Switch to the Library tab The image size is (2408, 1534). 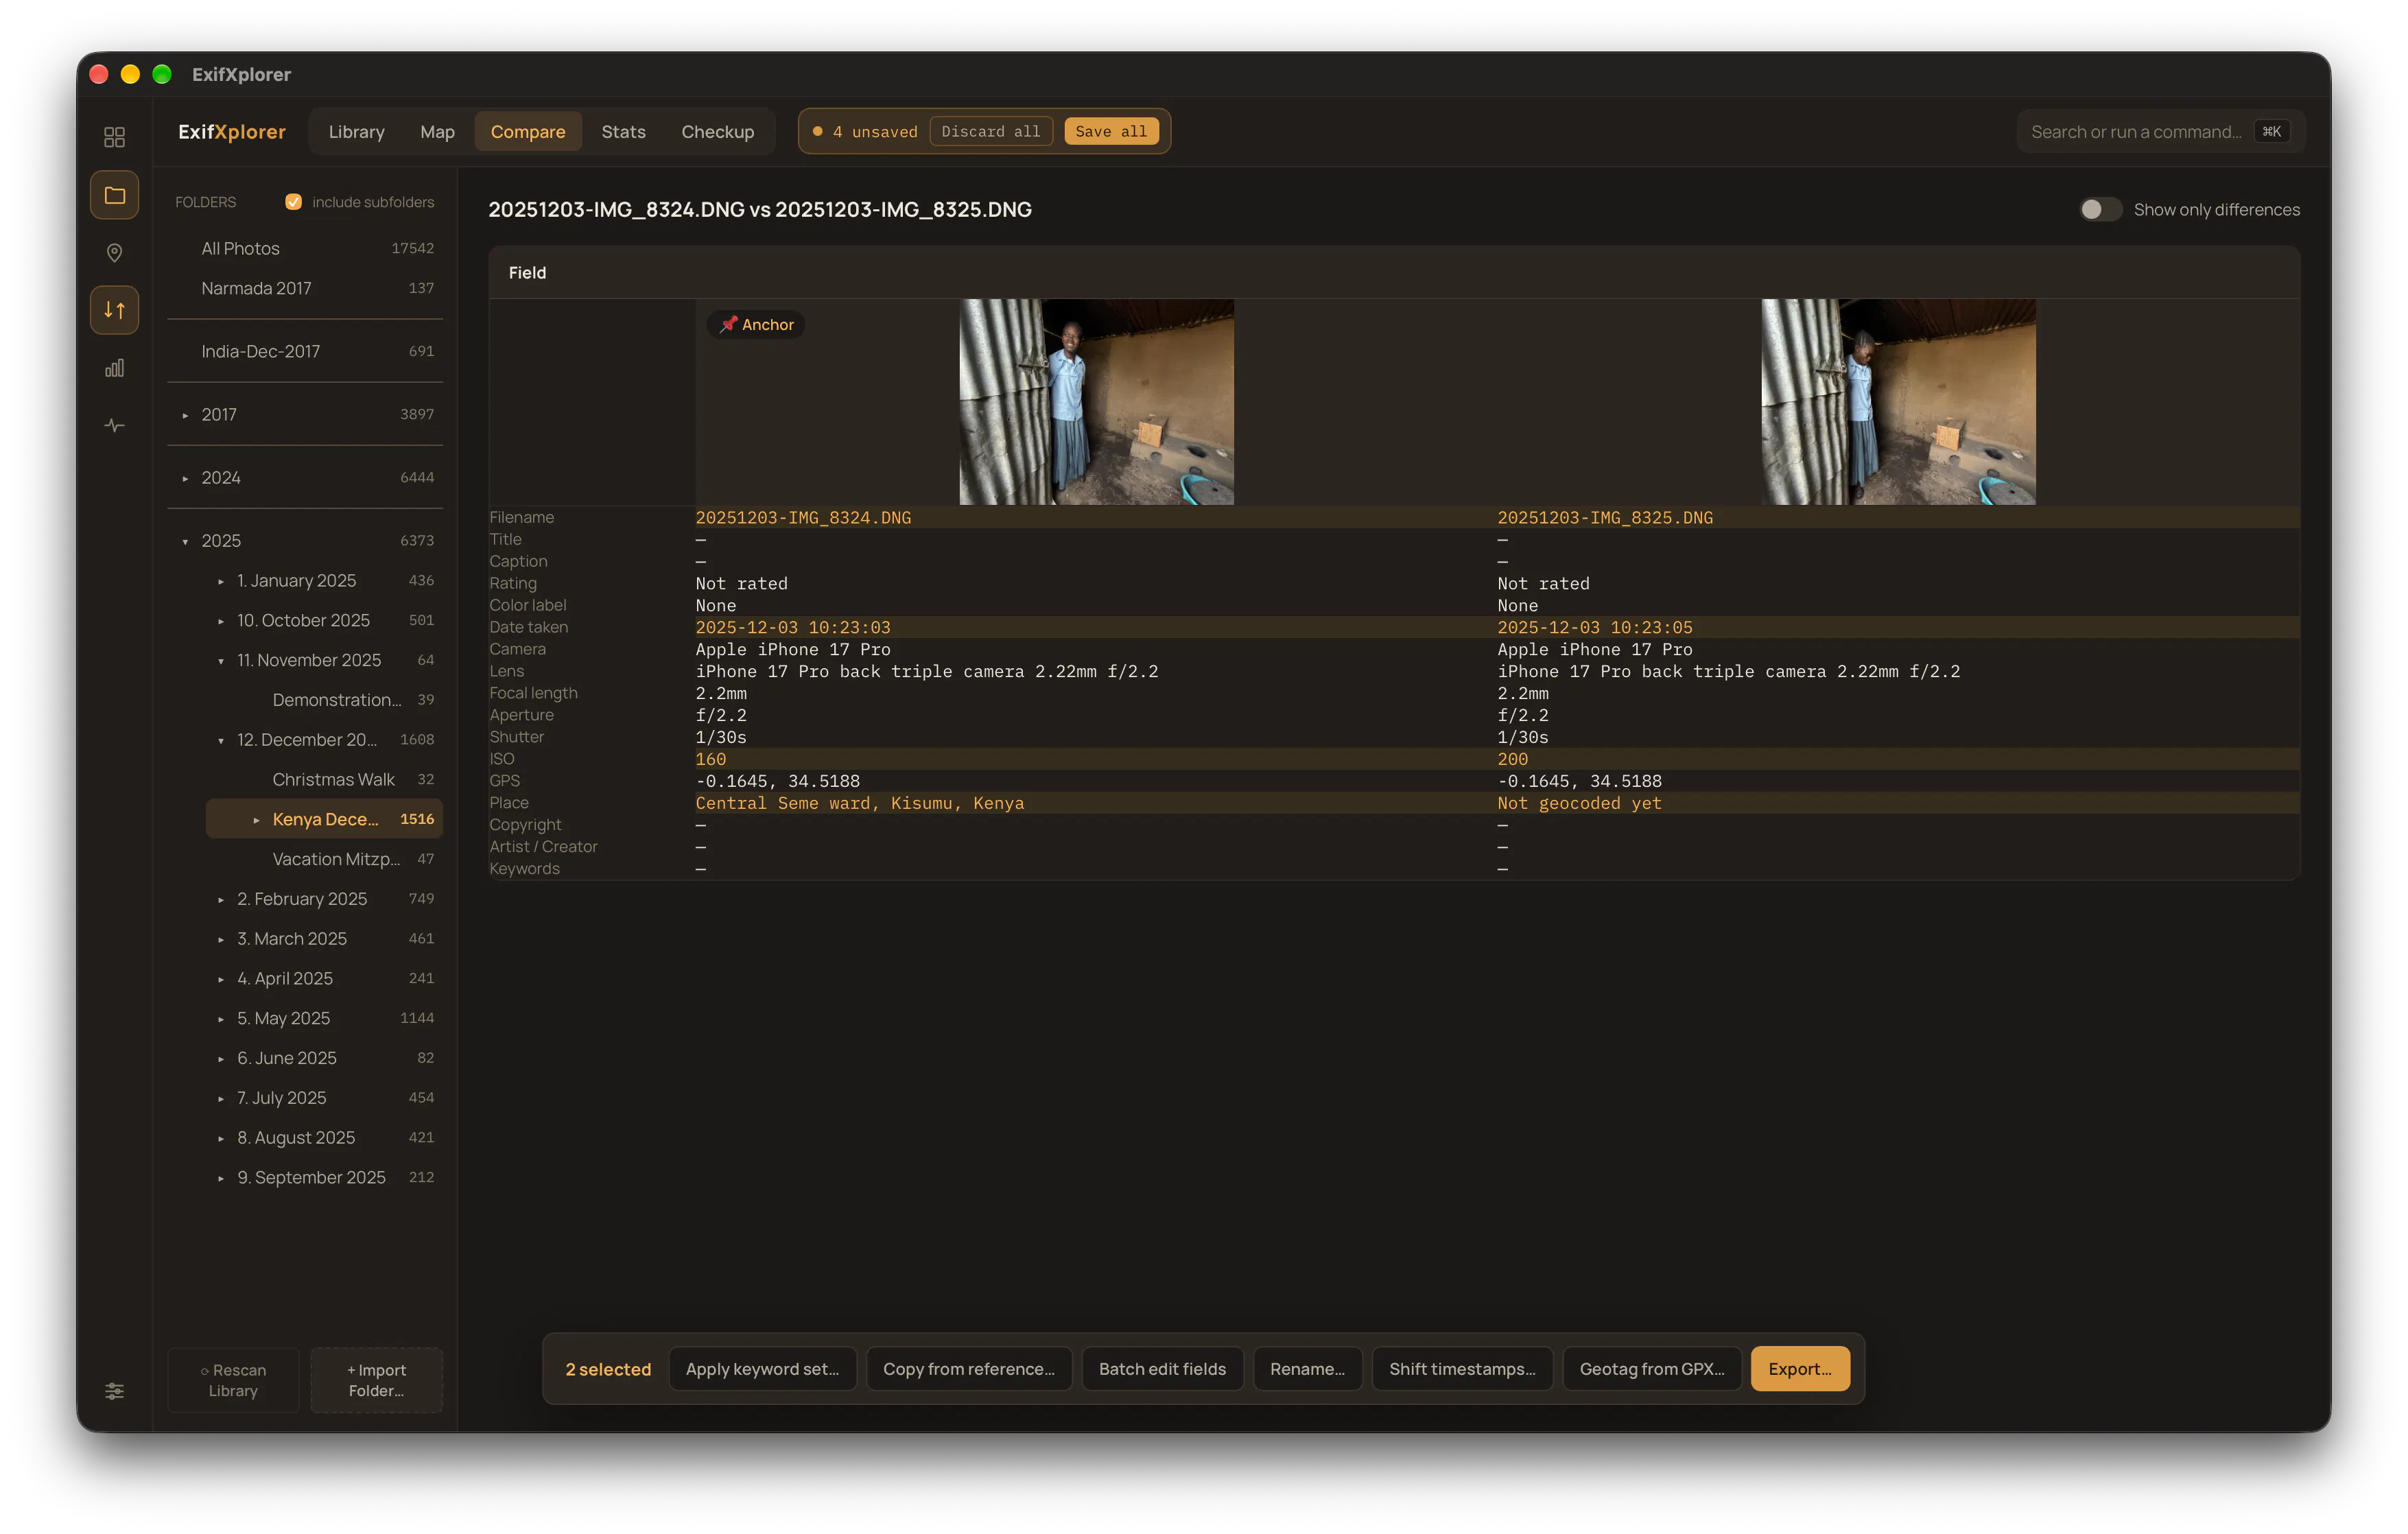pyautogui.click(x=356, y=132)
